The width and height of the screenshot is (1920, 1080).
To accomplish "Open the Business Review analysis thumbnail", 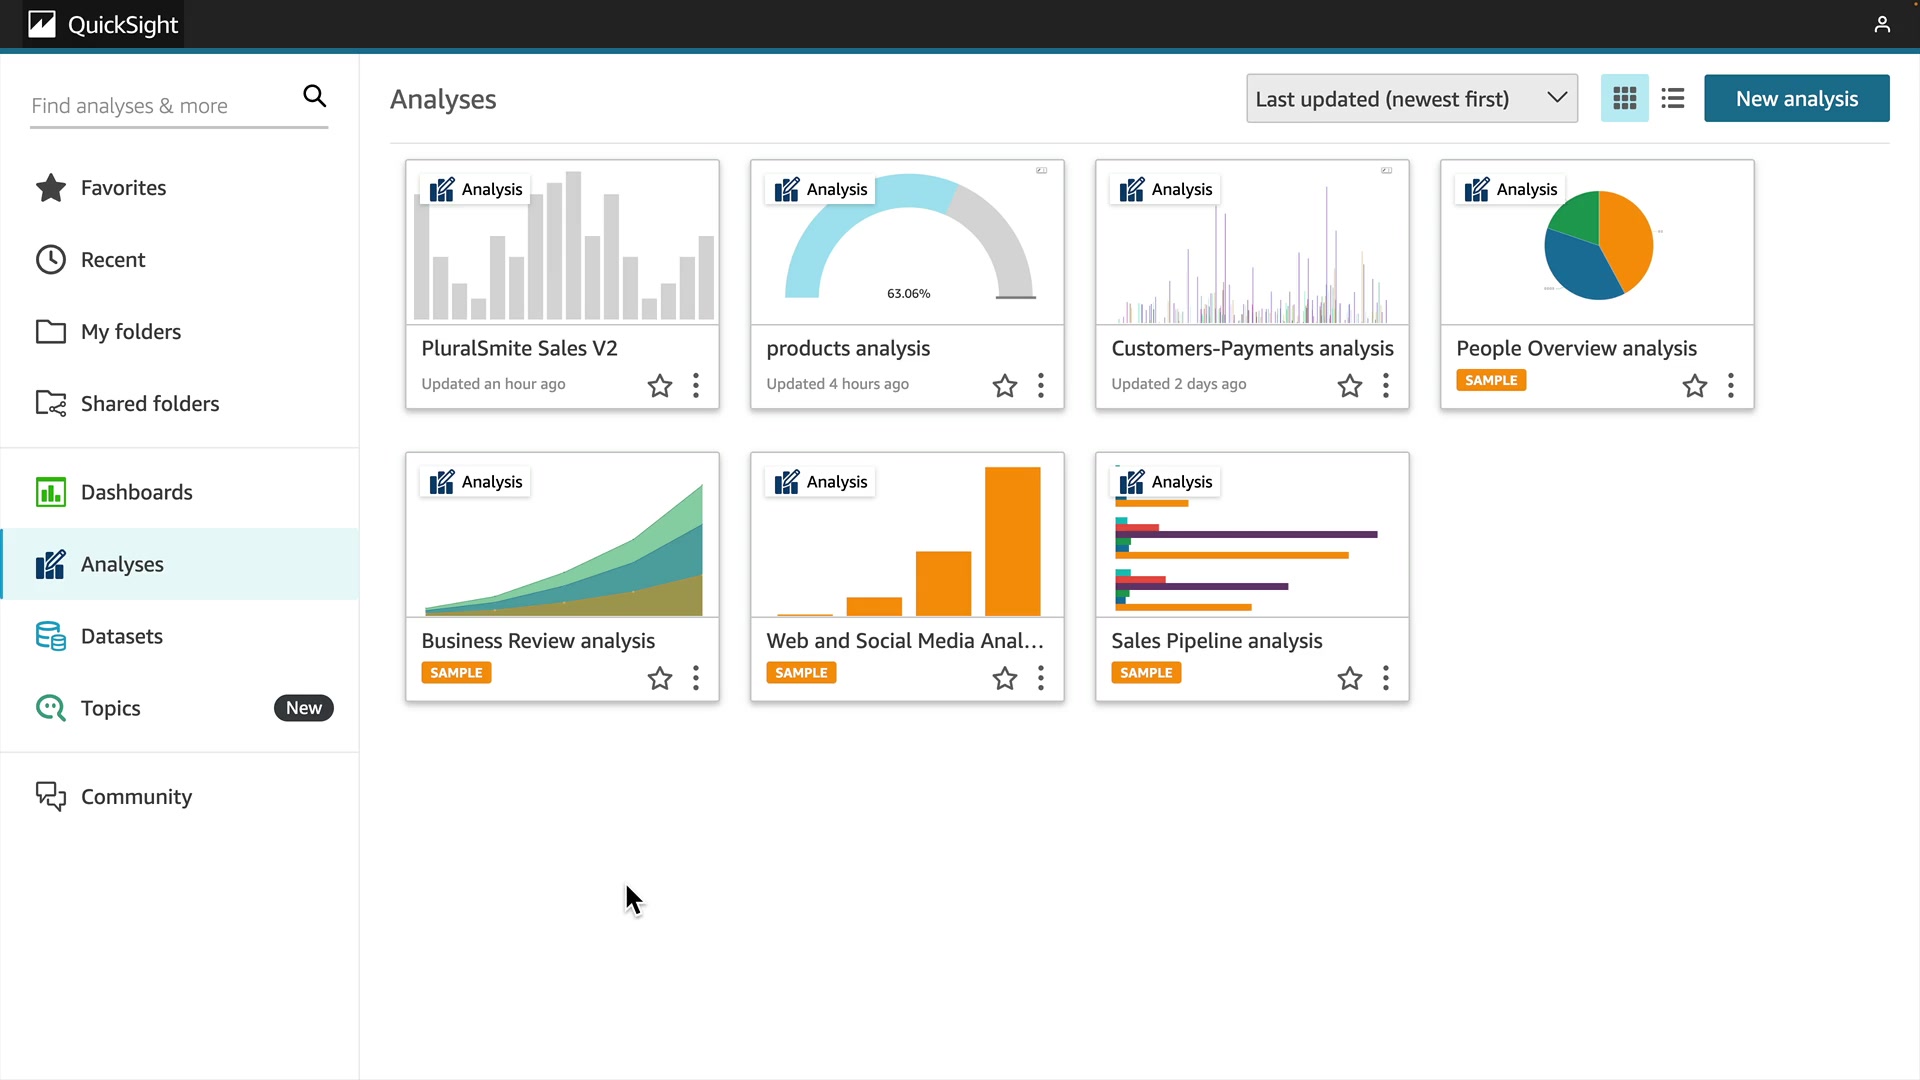I will 562,535.
